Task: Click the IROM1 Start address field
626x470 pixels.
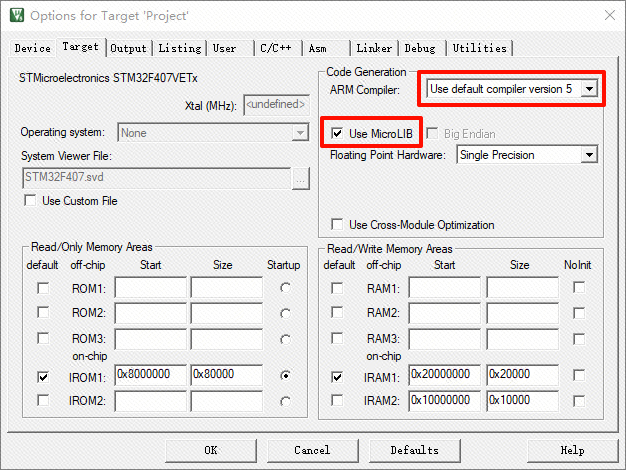Action: (150, 375)
